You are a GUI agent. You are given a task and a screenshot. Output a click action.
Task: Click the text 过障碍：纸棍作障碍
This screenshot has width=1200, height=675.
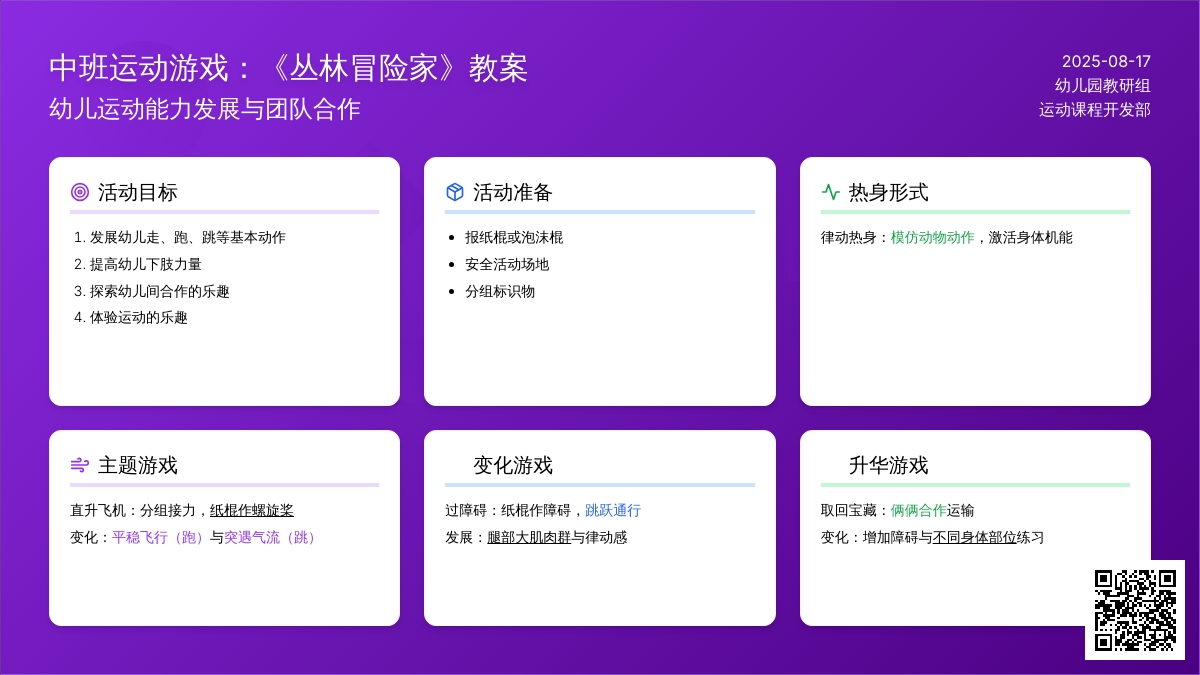(508, 510)
